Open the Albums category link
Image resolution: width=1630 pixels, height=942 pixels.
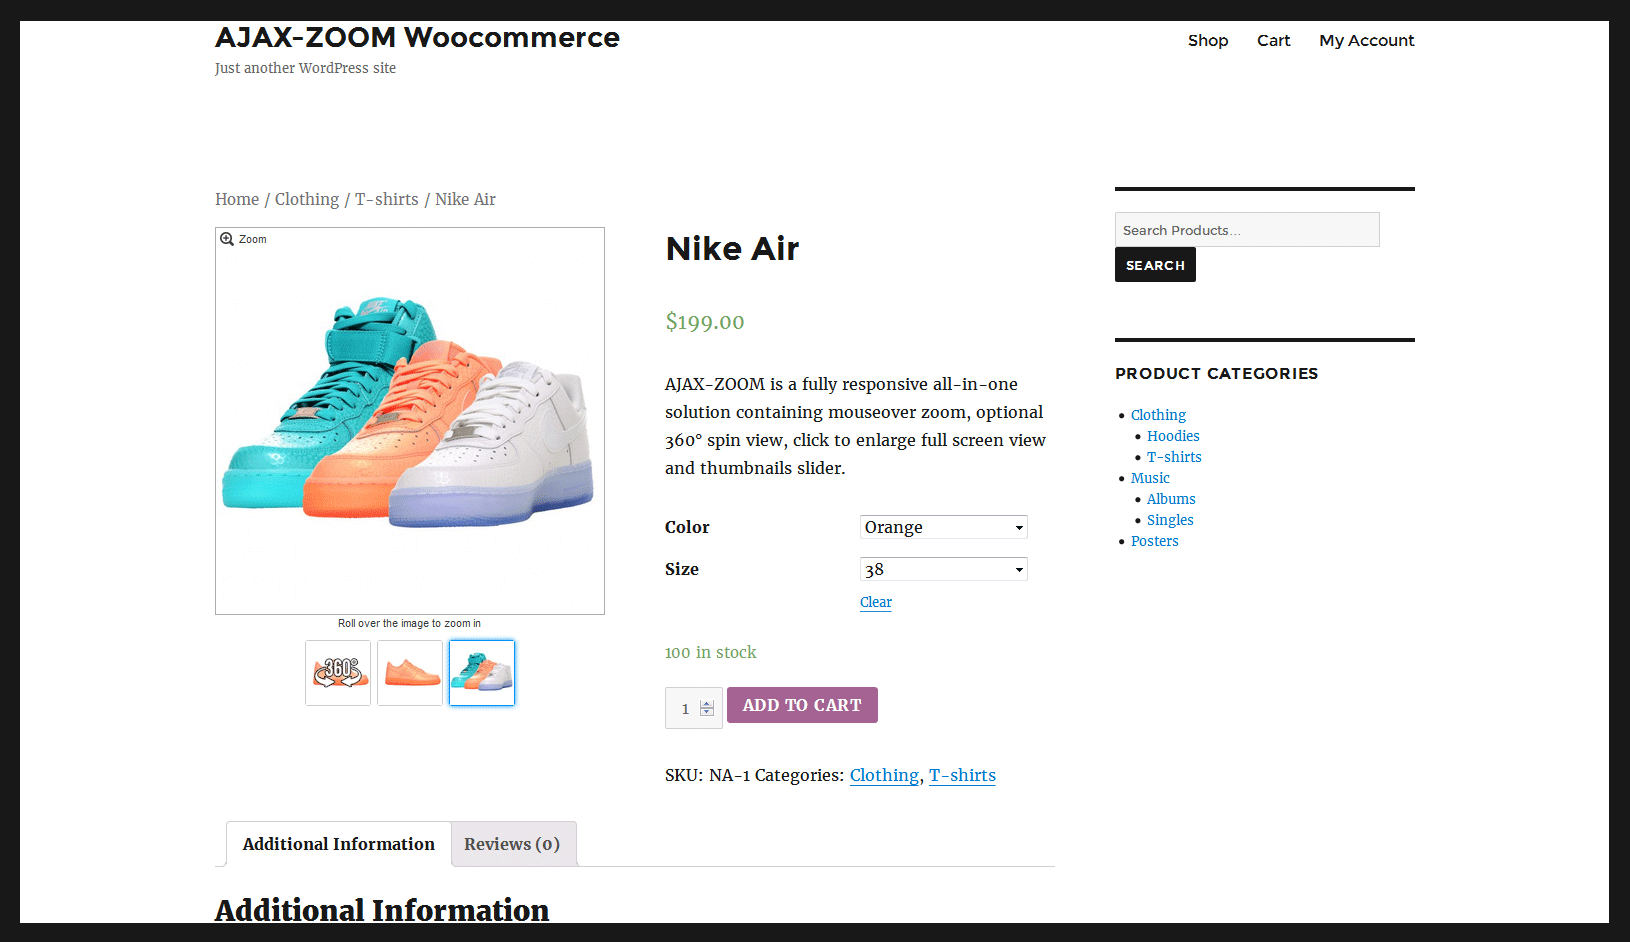pos(1171,499)
